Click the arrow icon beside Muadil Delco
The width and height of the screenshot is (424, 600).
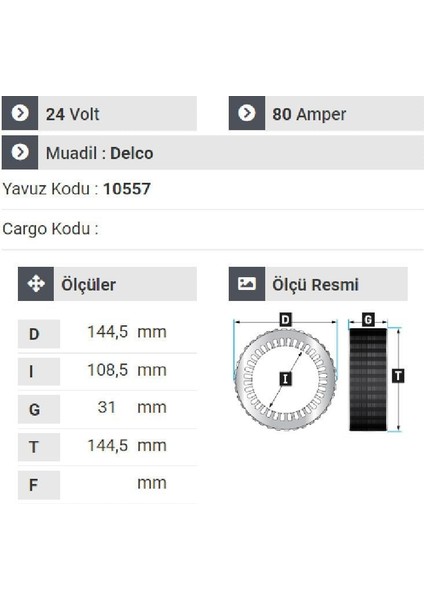pos(20,152)
